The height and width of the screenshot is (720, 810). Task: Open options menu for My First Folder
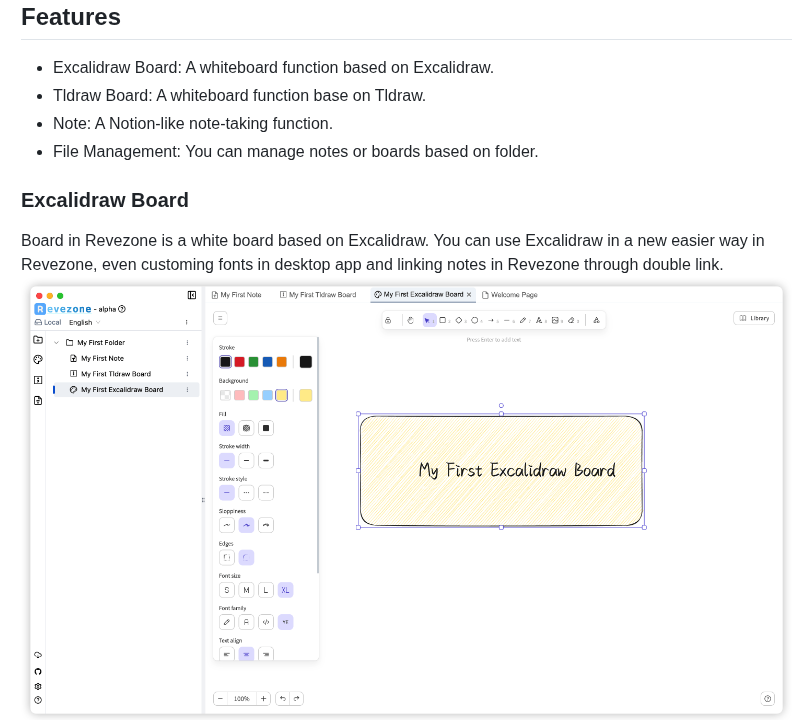(188, 342)
